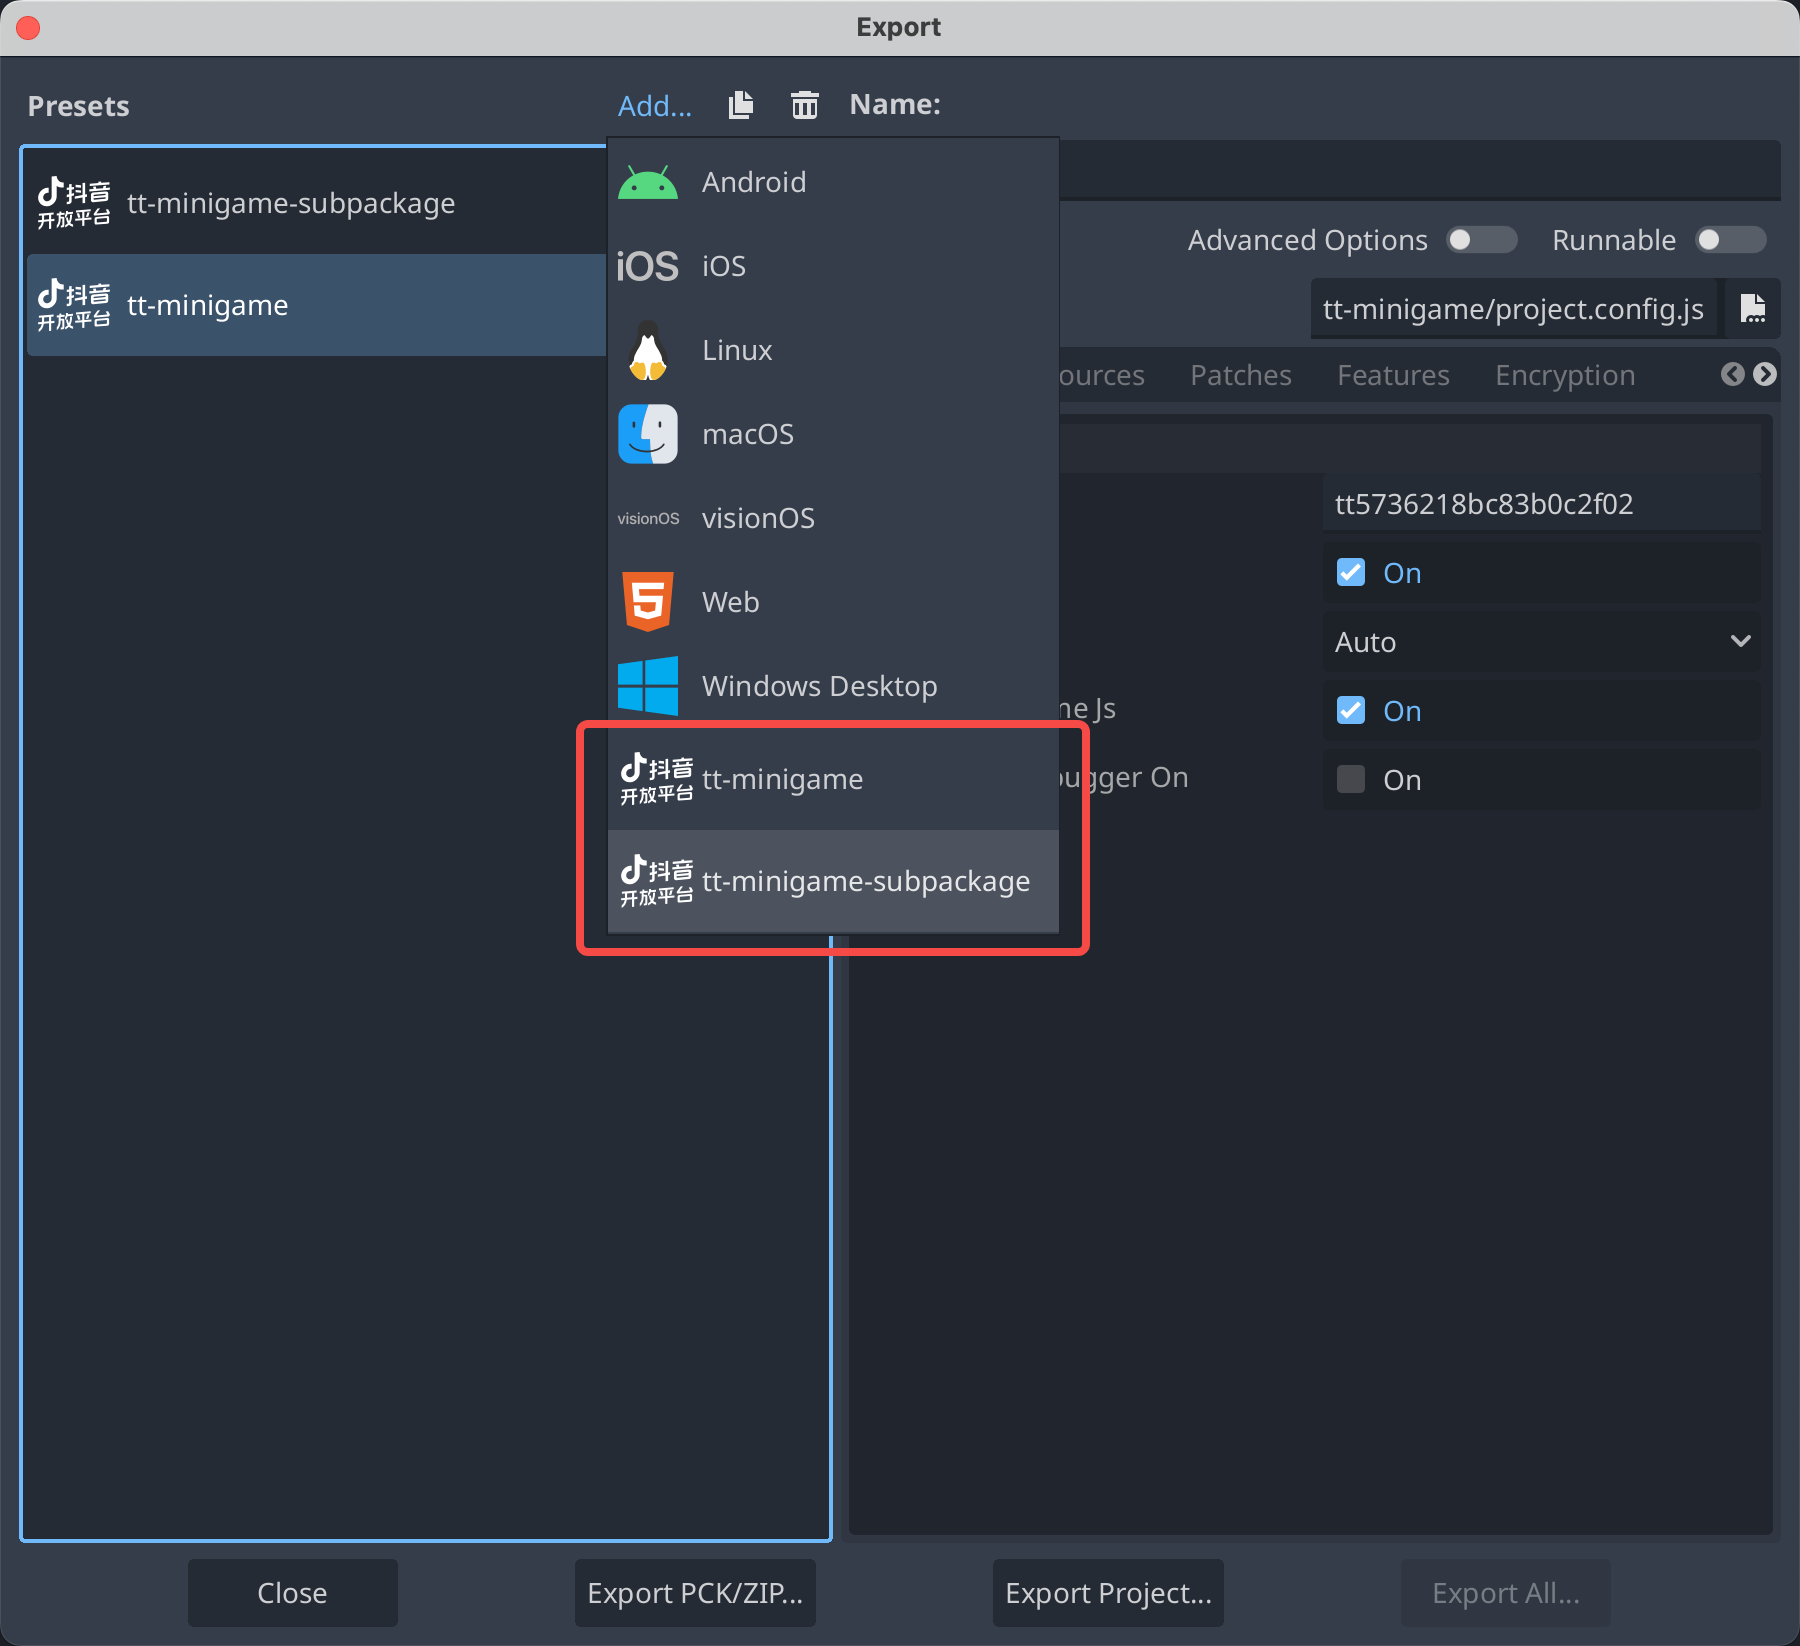Click the app ID field tt5736218bc83b0c2f02
The height and width of the screenshot is (1646, 1800).
(1540, 504)
